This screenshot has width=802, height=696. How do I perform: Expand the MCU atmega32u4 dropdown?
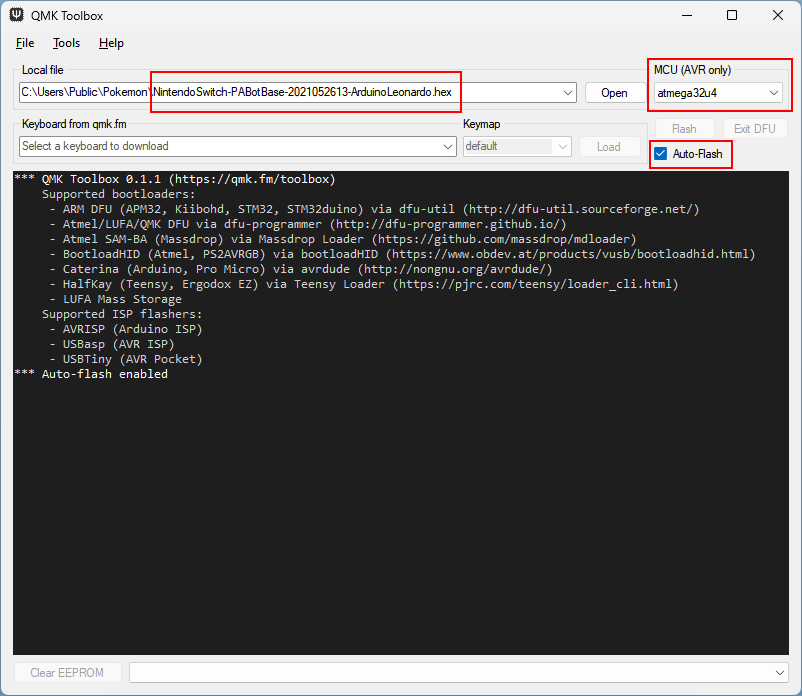(x=773, y=93)
